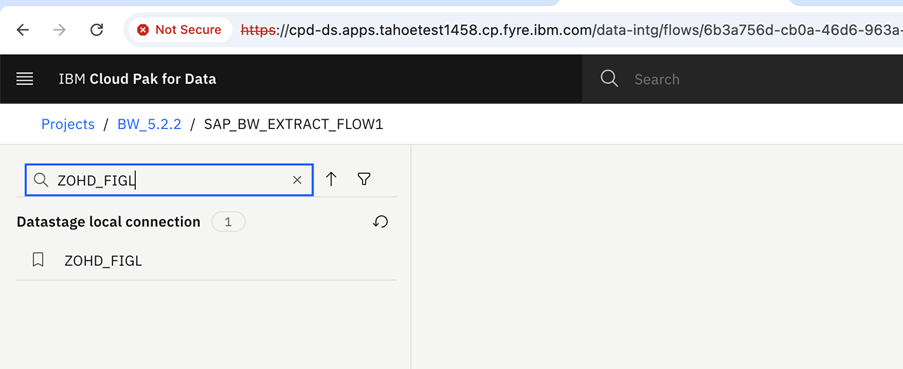Refresh the Datastage local connection list
The width and height of the screenshot is (903, 369).
(381, 222)
